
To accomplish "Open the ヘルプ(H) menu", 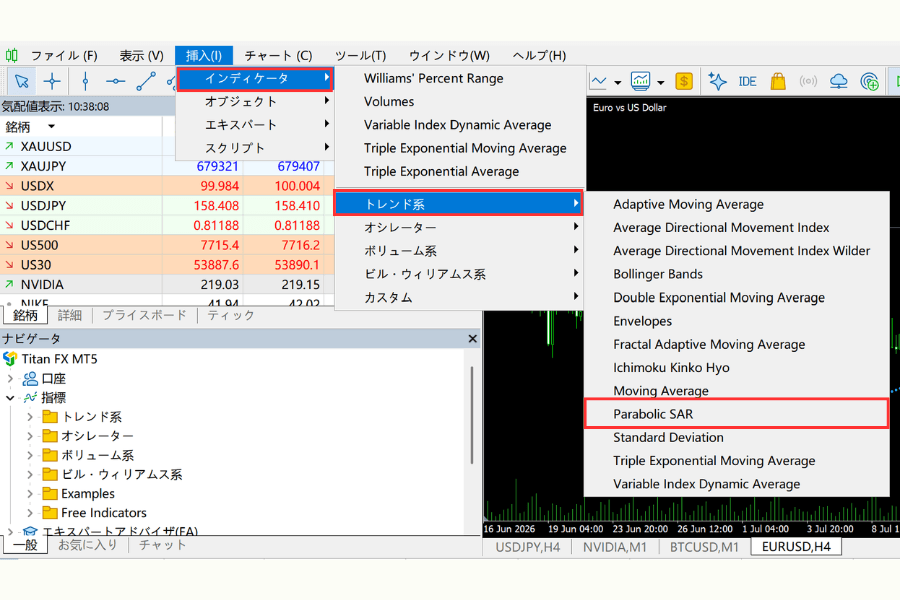I will [x=539, y=55].
